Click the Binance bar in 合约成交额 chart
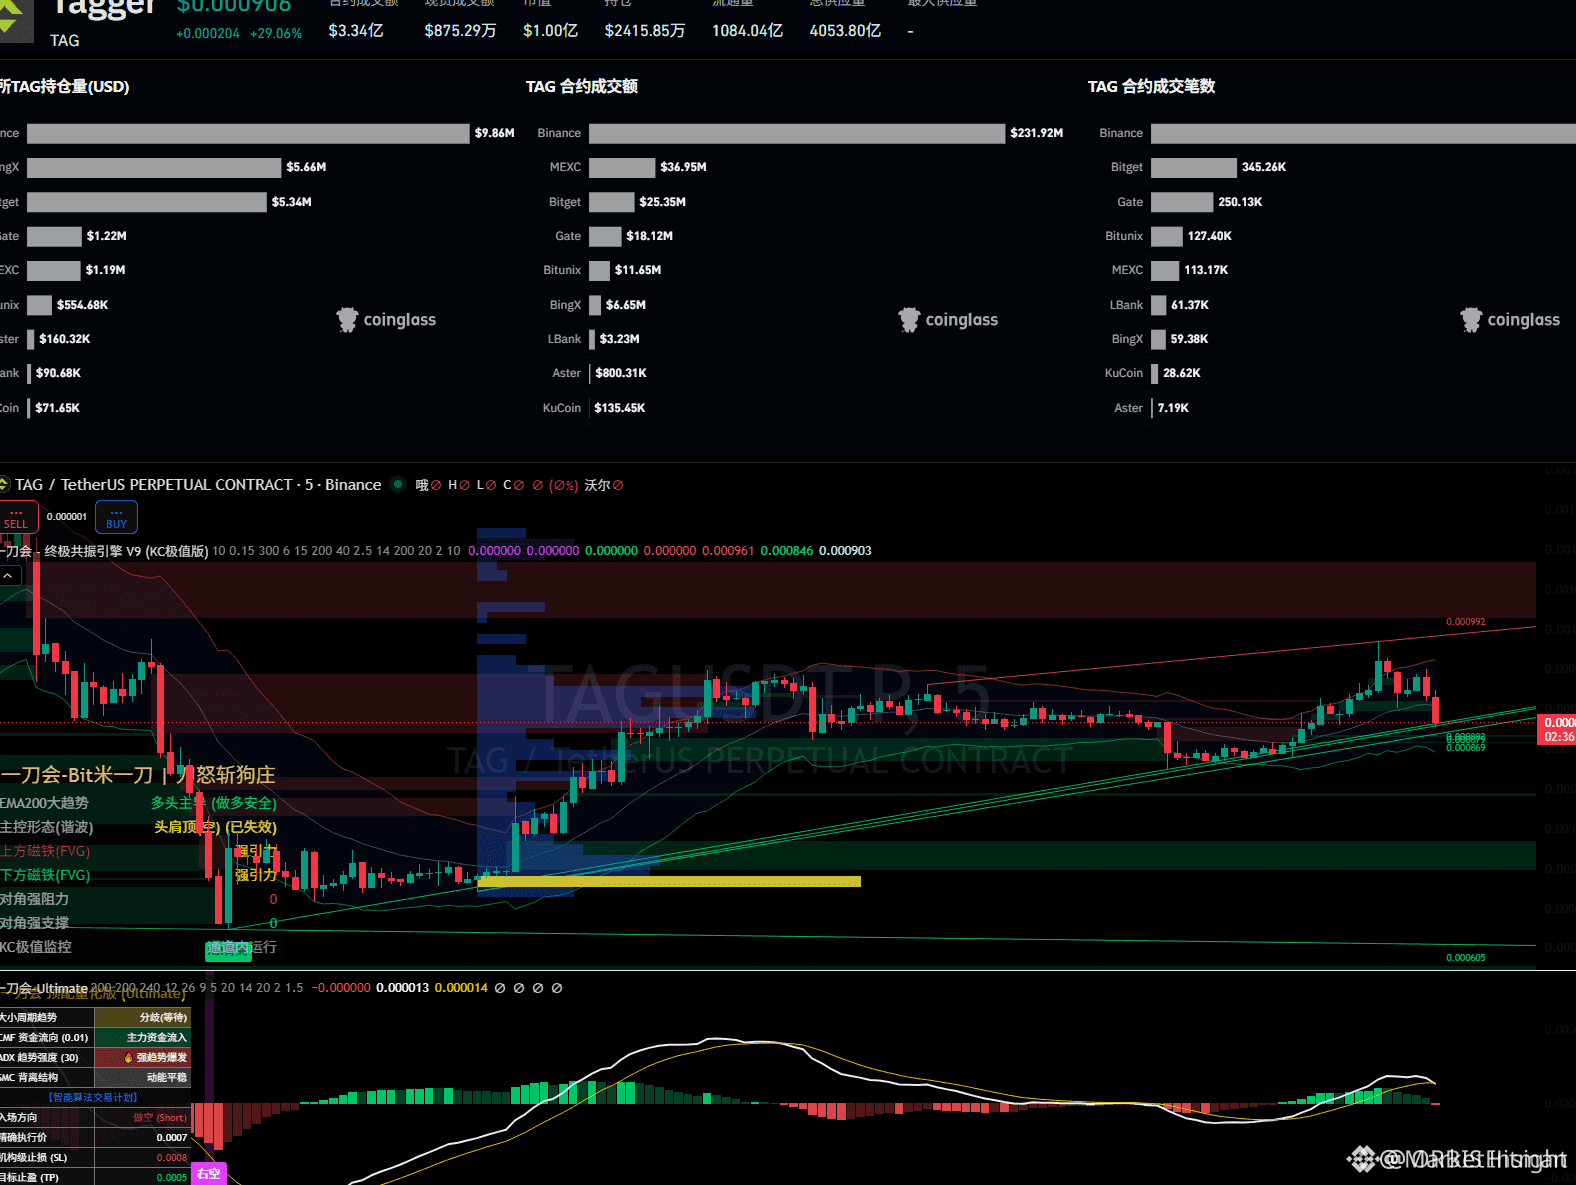This screenshot has width=1576, height=1185. click(797, 133)
